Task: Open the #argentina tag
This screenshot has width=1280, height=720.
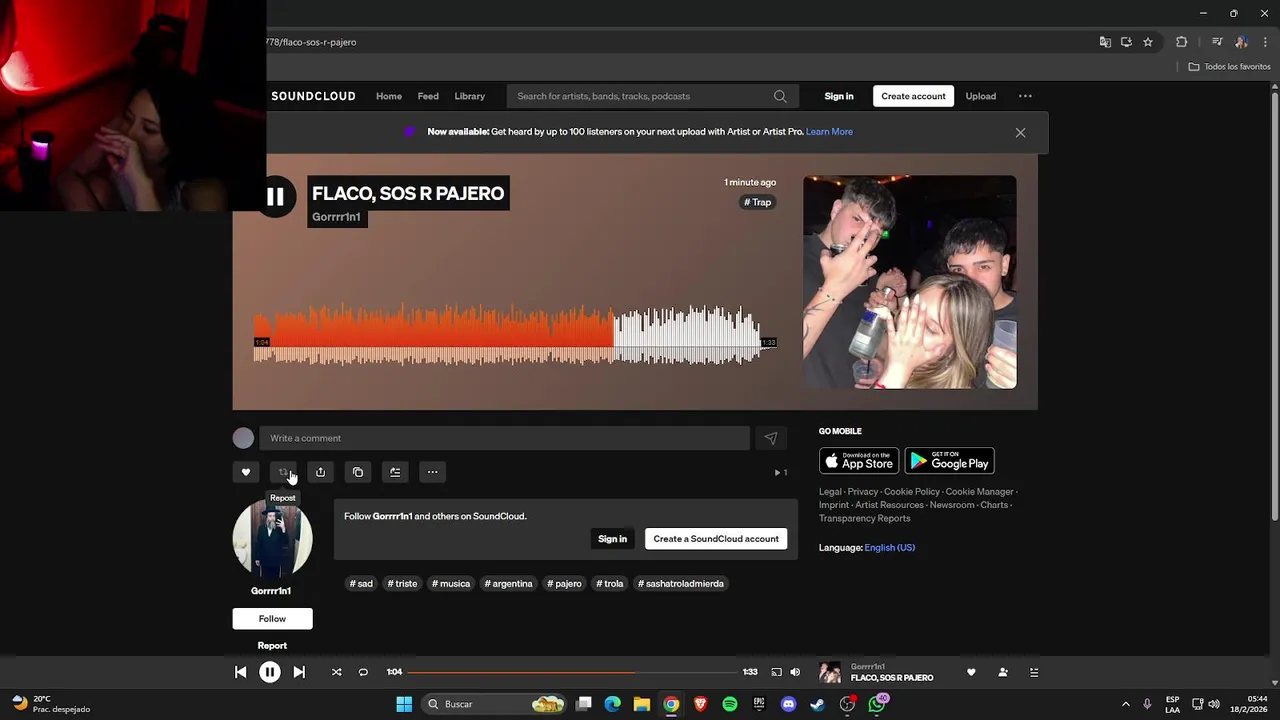Action: pos(509,584)
